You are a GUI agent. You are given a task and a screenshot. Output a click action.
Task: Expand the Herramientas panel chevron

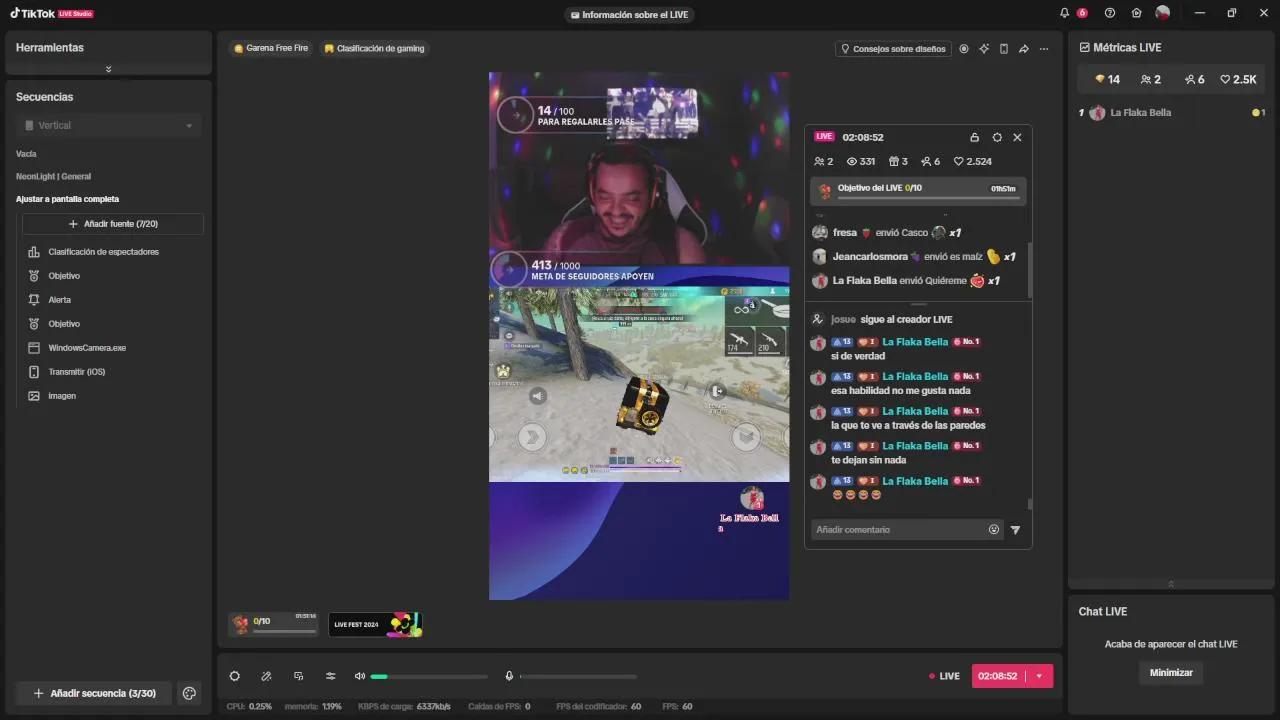pos(108,69)
